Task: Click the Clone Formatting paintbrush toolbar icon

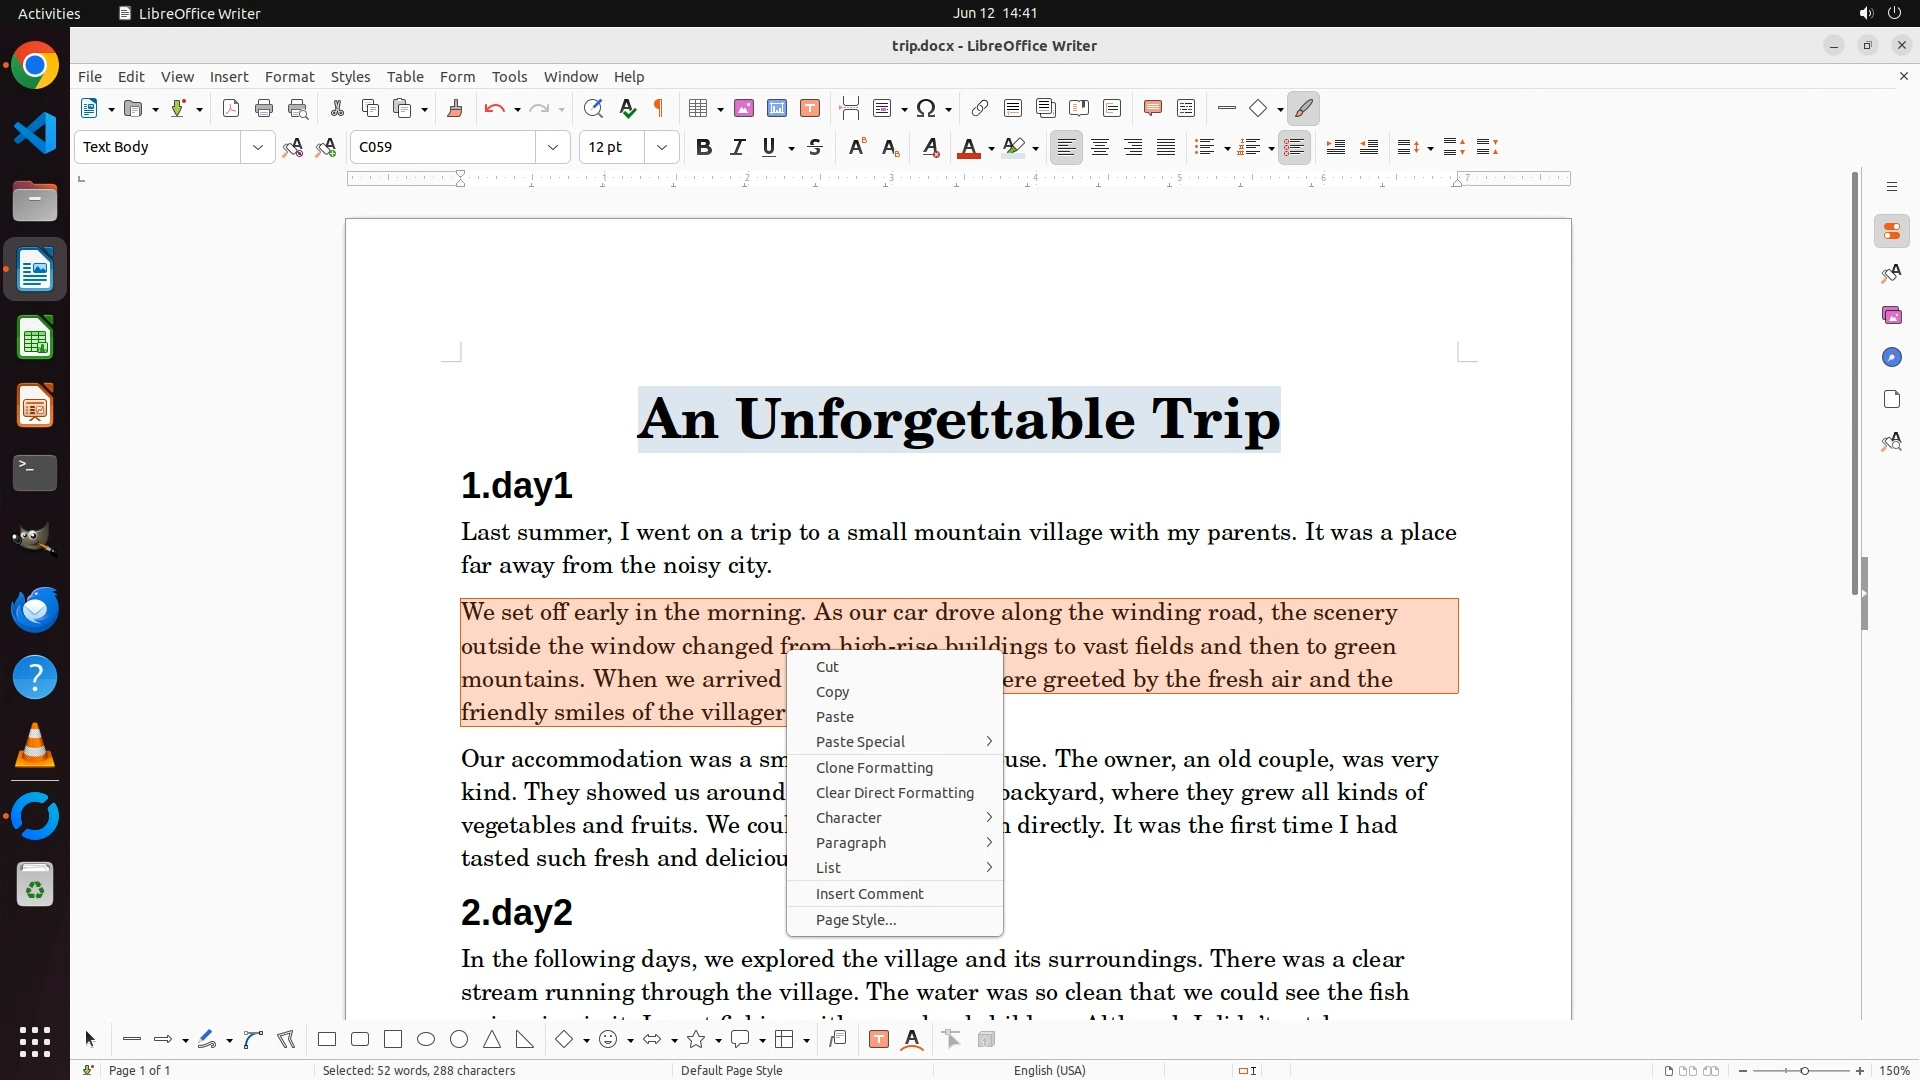Action: pyautogui.click(x=454, y=109)
